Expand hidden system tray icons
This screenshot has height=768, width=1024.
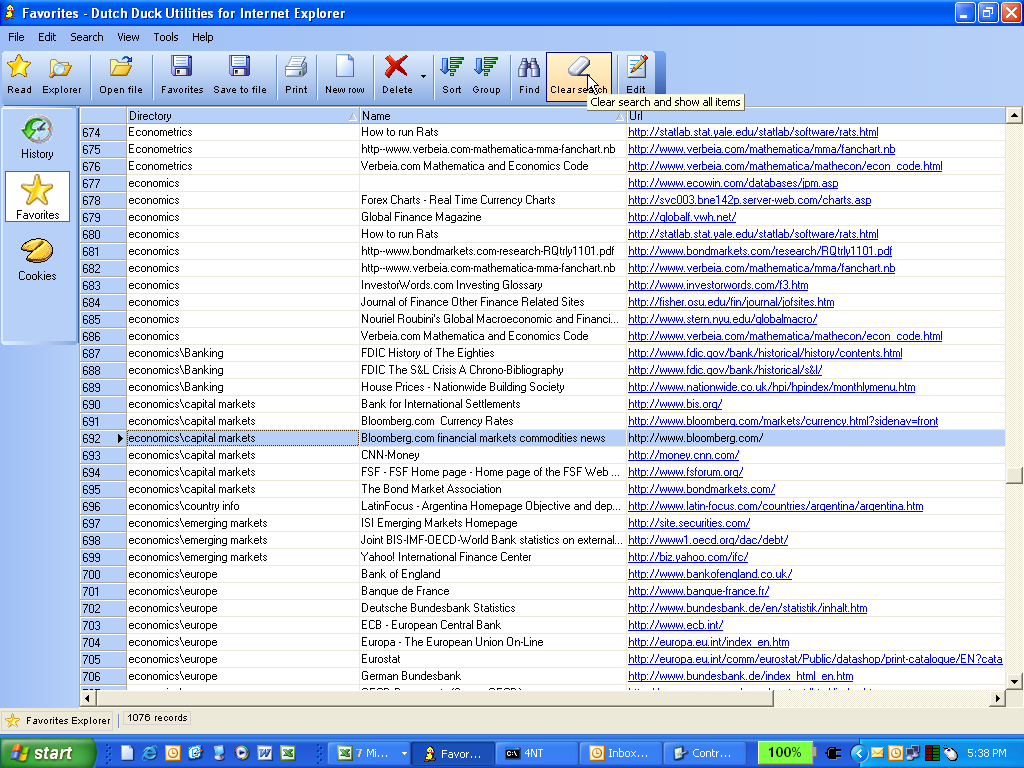pos(858,753)
